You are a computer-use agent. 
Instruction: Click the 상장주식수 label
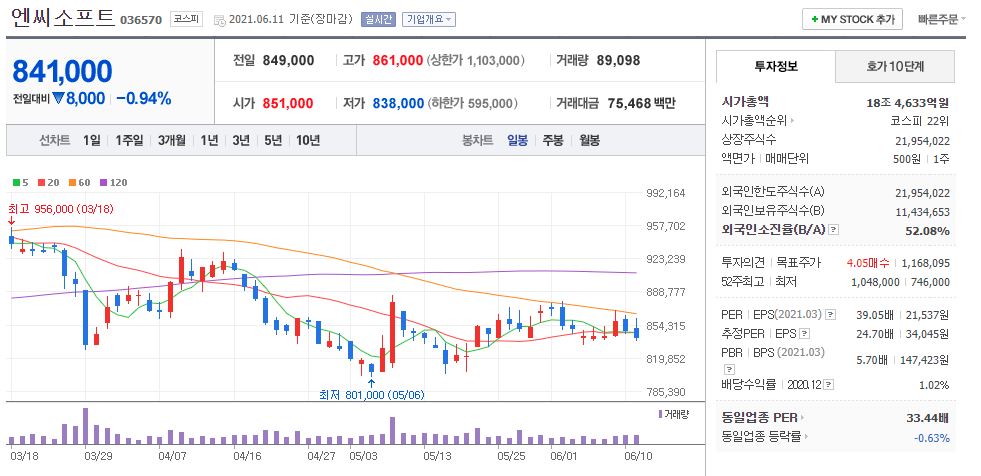pos(748,140)
